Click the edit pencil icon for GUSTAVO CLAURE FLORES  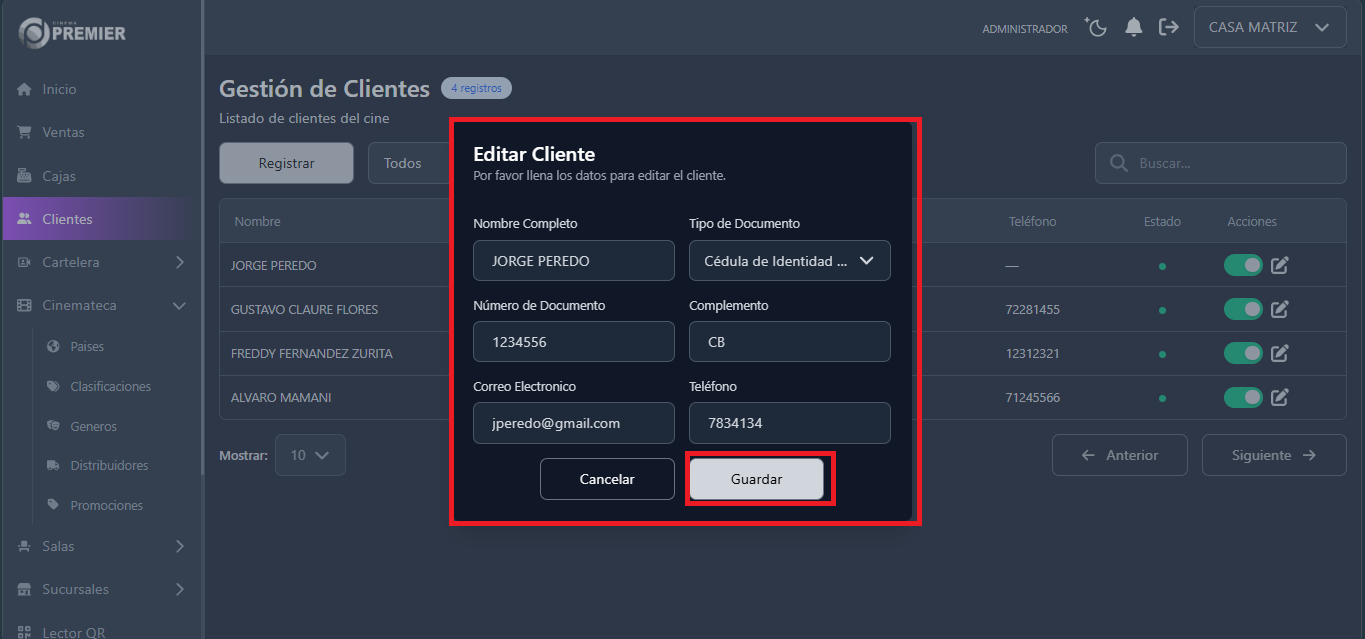pos(1280,309)
